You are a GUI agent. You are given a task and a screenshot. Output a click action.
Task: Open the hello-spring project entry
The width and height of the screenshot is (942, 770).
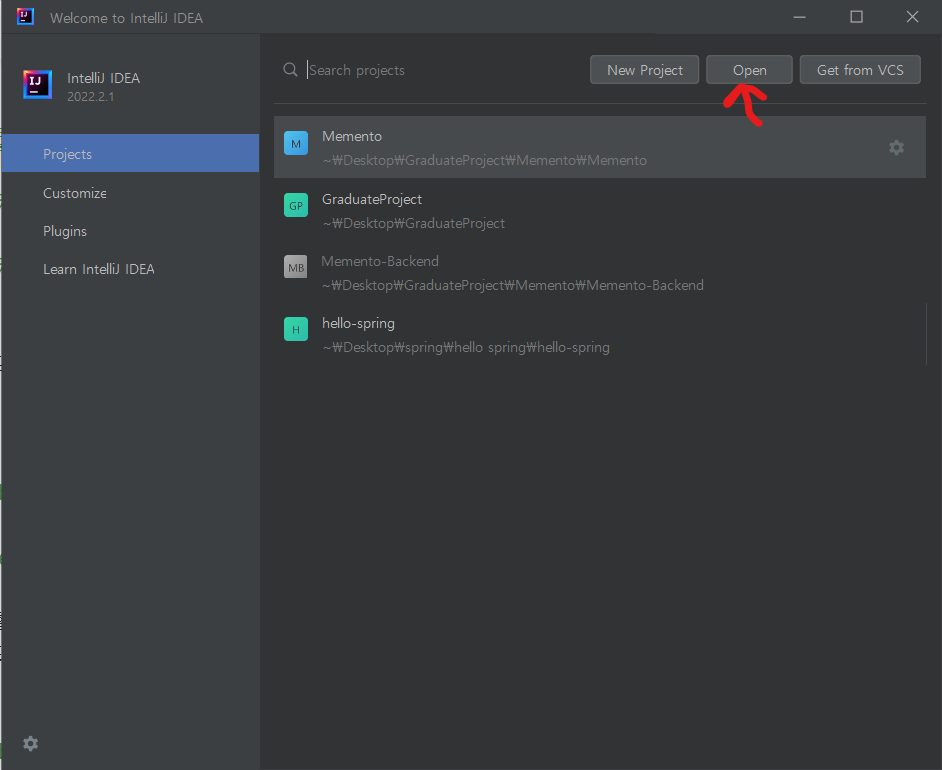coord(600,335)
